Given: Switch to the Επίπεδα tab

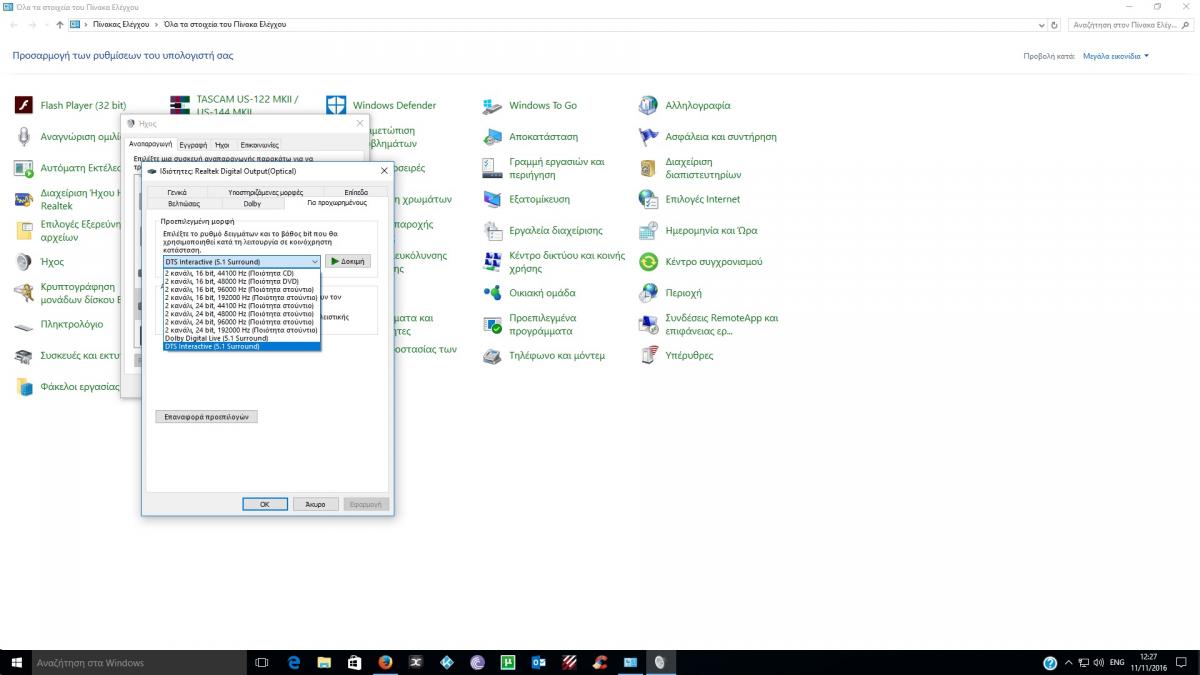Looking at the screenshot, I should (x=355, y=192).
